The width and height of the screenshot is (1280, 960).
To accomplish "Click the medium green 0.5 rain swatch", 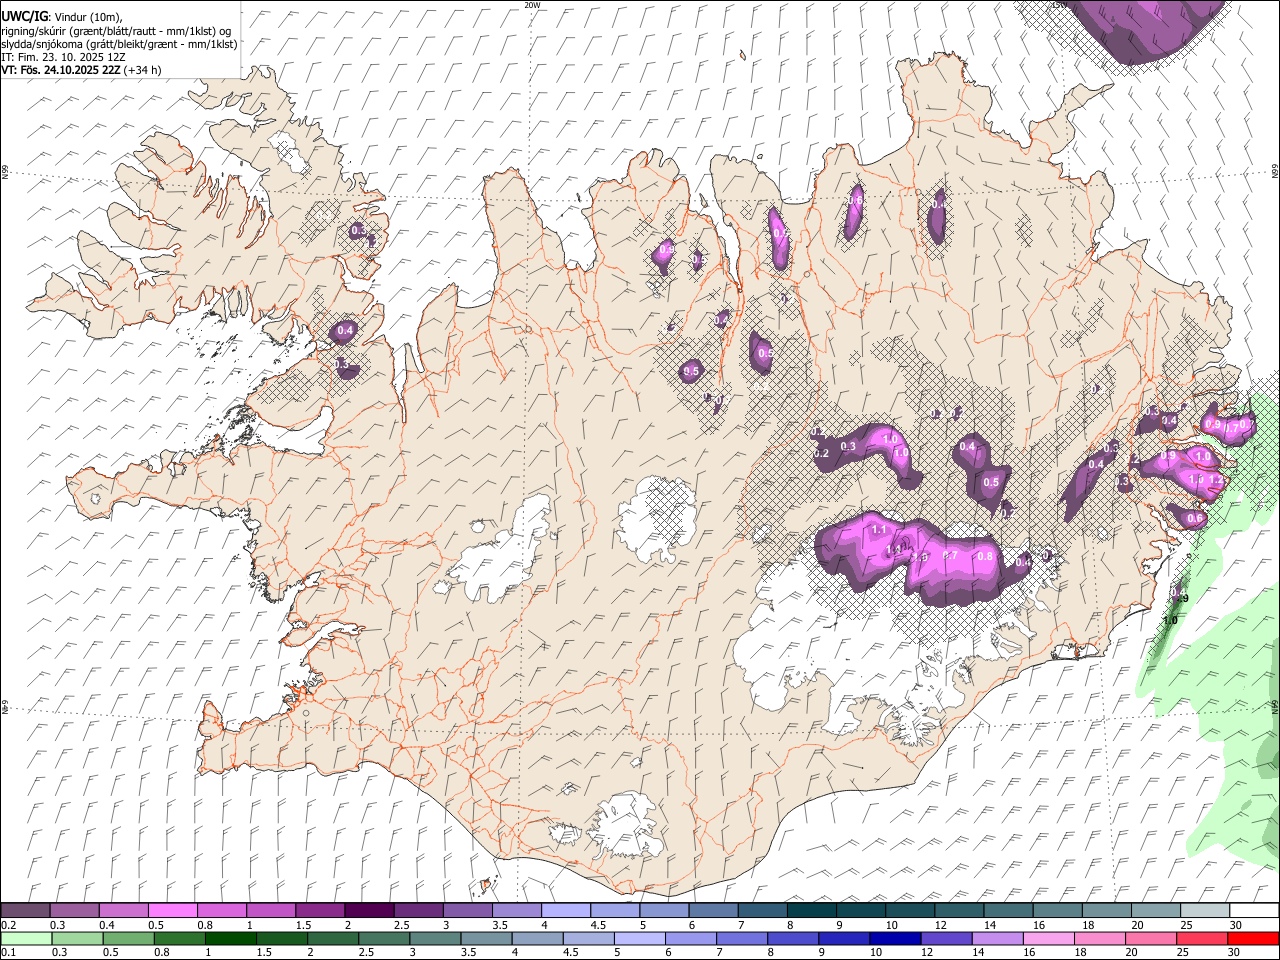I will pyautogui.click(x=128, y=938).
